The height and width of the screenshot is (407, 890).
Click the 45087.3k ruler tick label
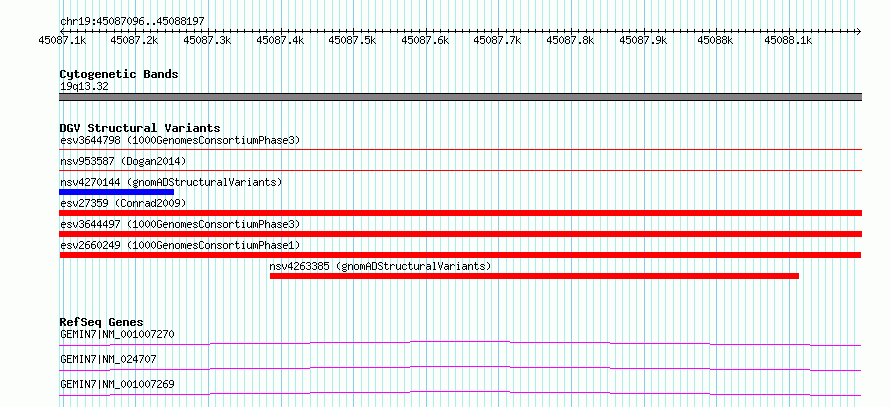(208, 40)
